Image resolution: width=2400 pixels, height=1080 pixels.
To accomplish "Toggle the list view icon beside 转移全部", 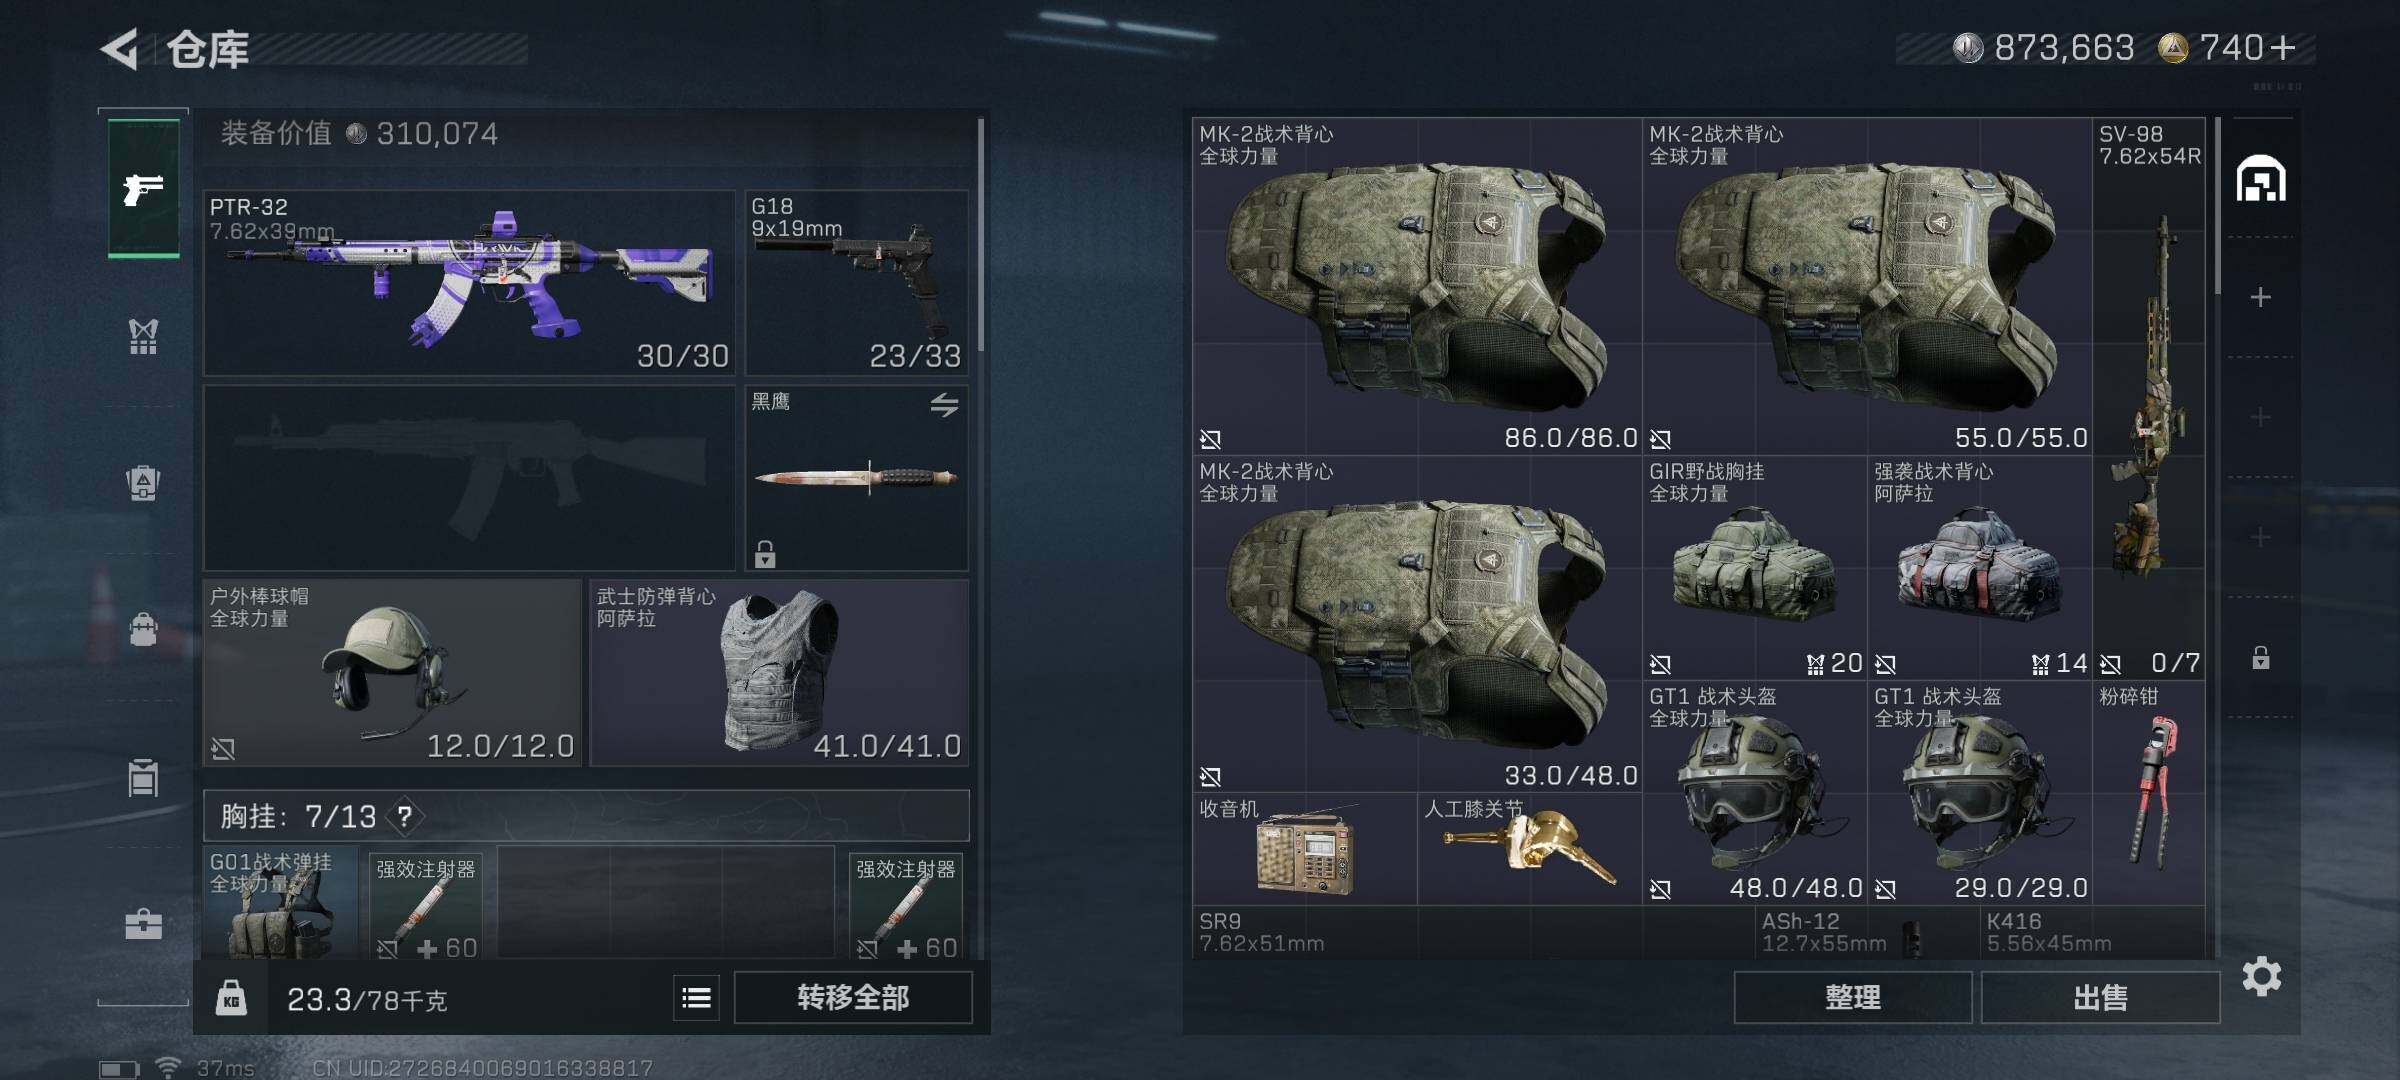I will [696, 997].
